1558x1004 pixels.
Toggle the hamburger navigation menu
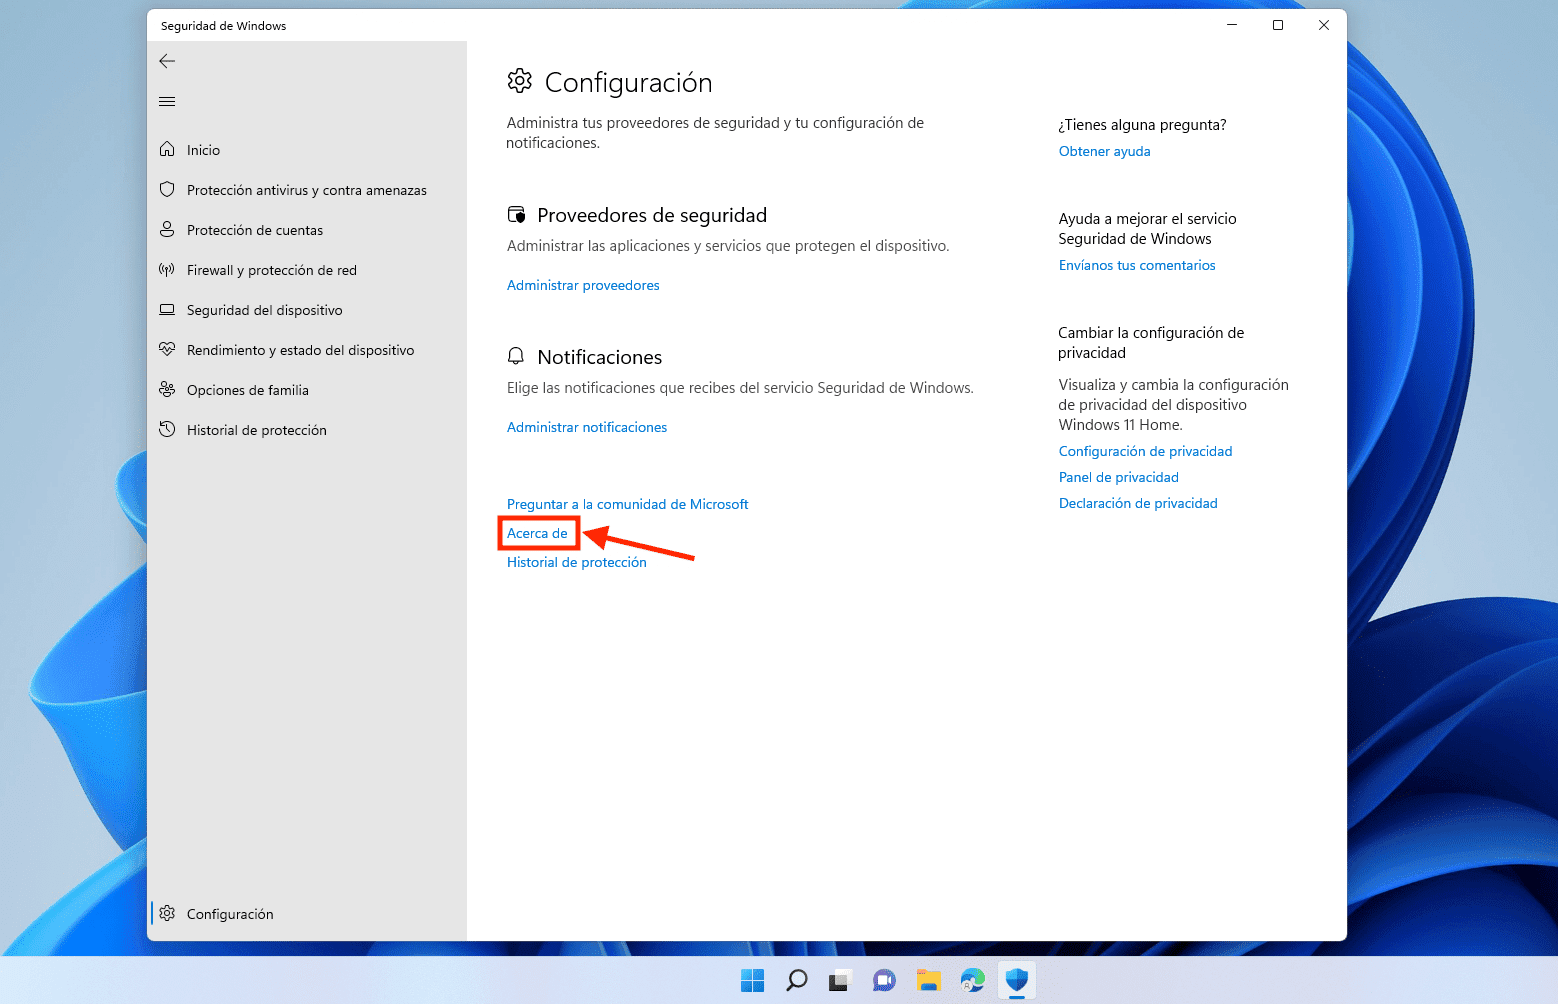pos(167,101)
